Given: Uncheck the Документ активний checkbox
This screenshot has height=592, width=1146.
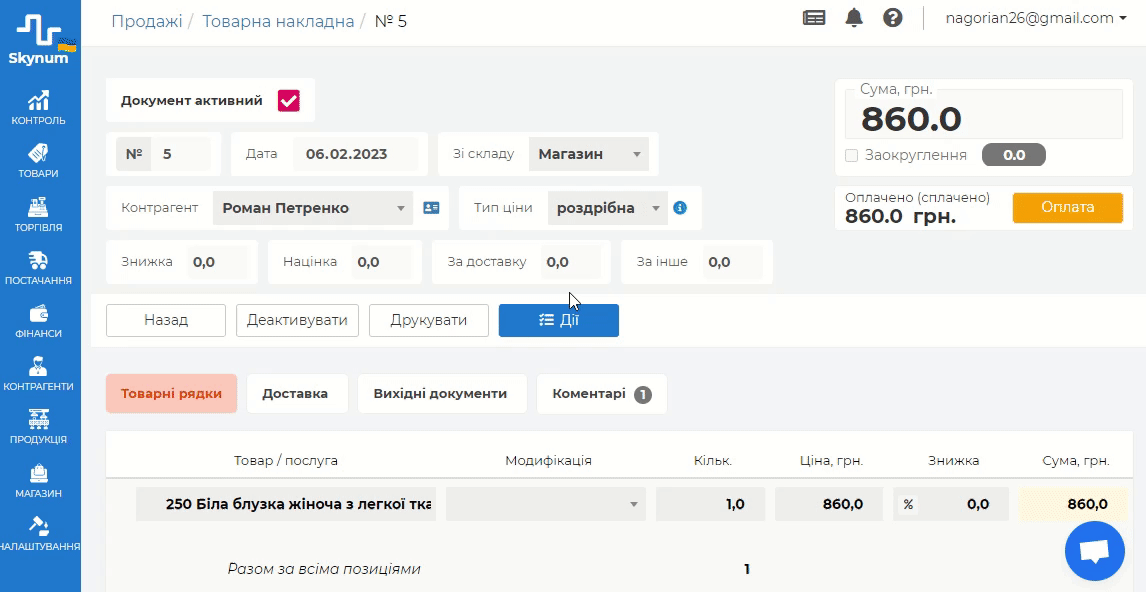Looking at the screenshot, I should (x=289, y=101).
